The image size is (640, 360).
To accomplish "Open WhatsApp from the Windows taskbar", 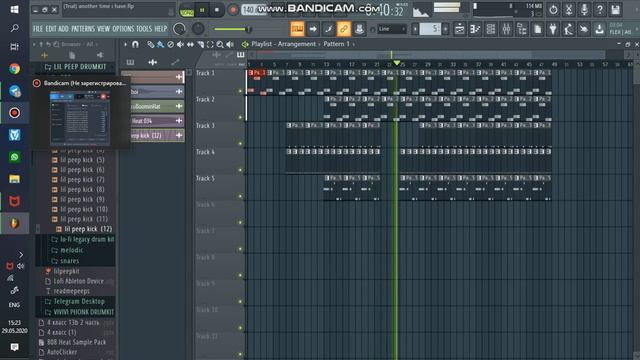I will click(x=15, y=157).
